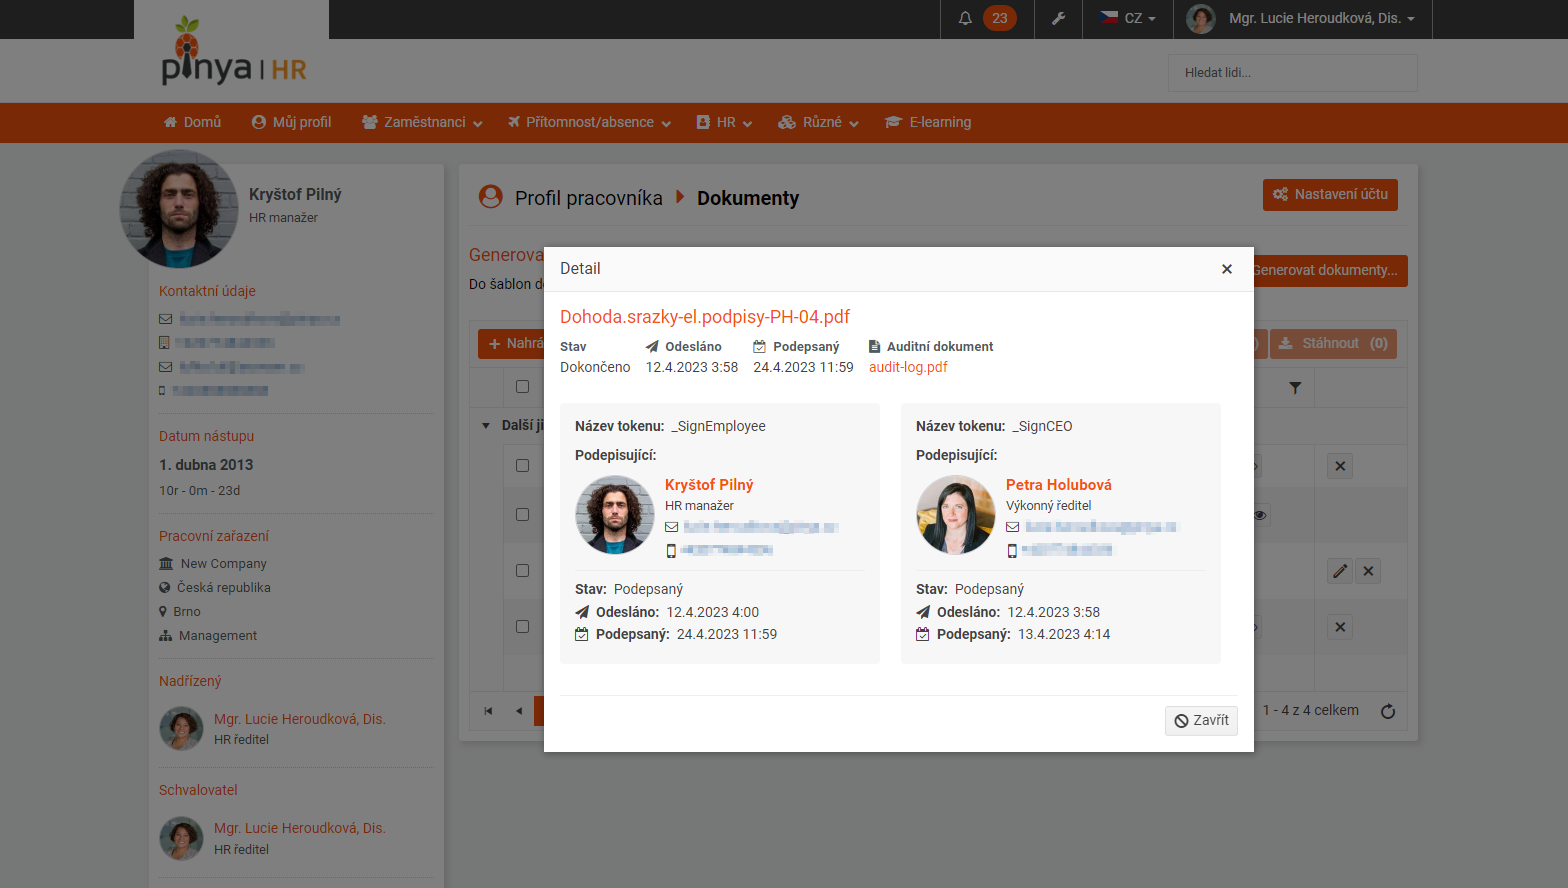Click Kryštof Pilný's photo in the Detail dialog
Screen dimensions: 1568x888
coord(615,515)
